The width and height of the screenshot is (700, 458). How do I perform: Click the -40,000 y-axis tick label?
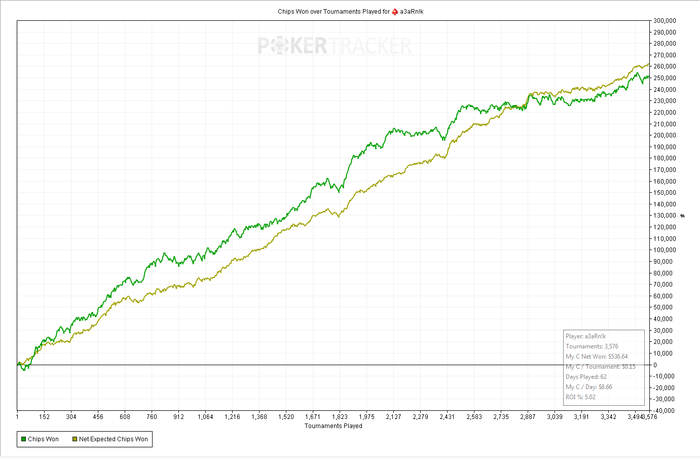(664, 411)
